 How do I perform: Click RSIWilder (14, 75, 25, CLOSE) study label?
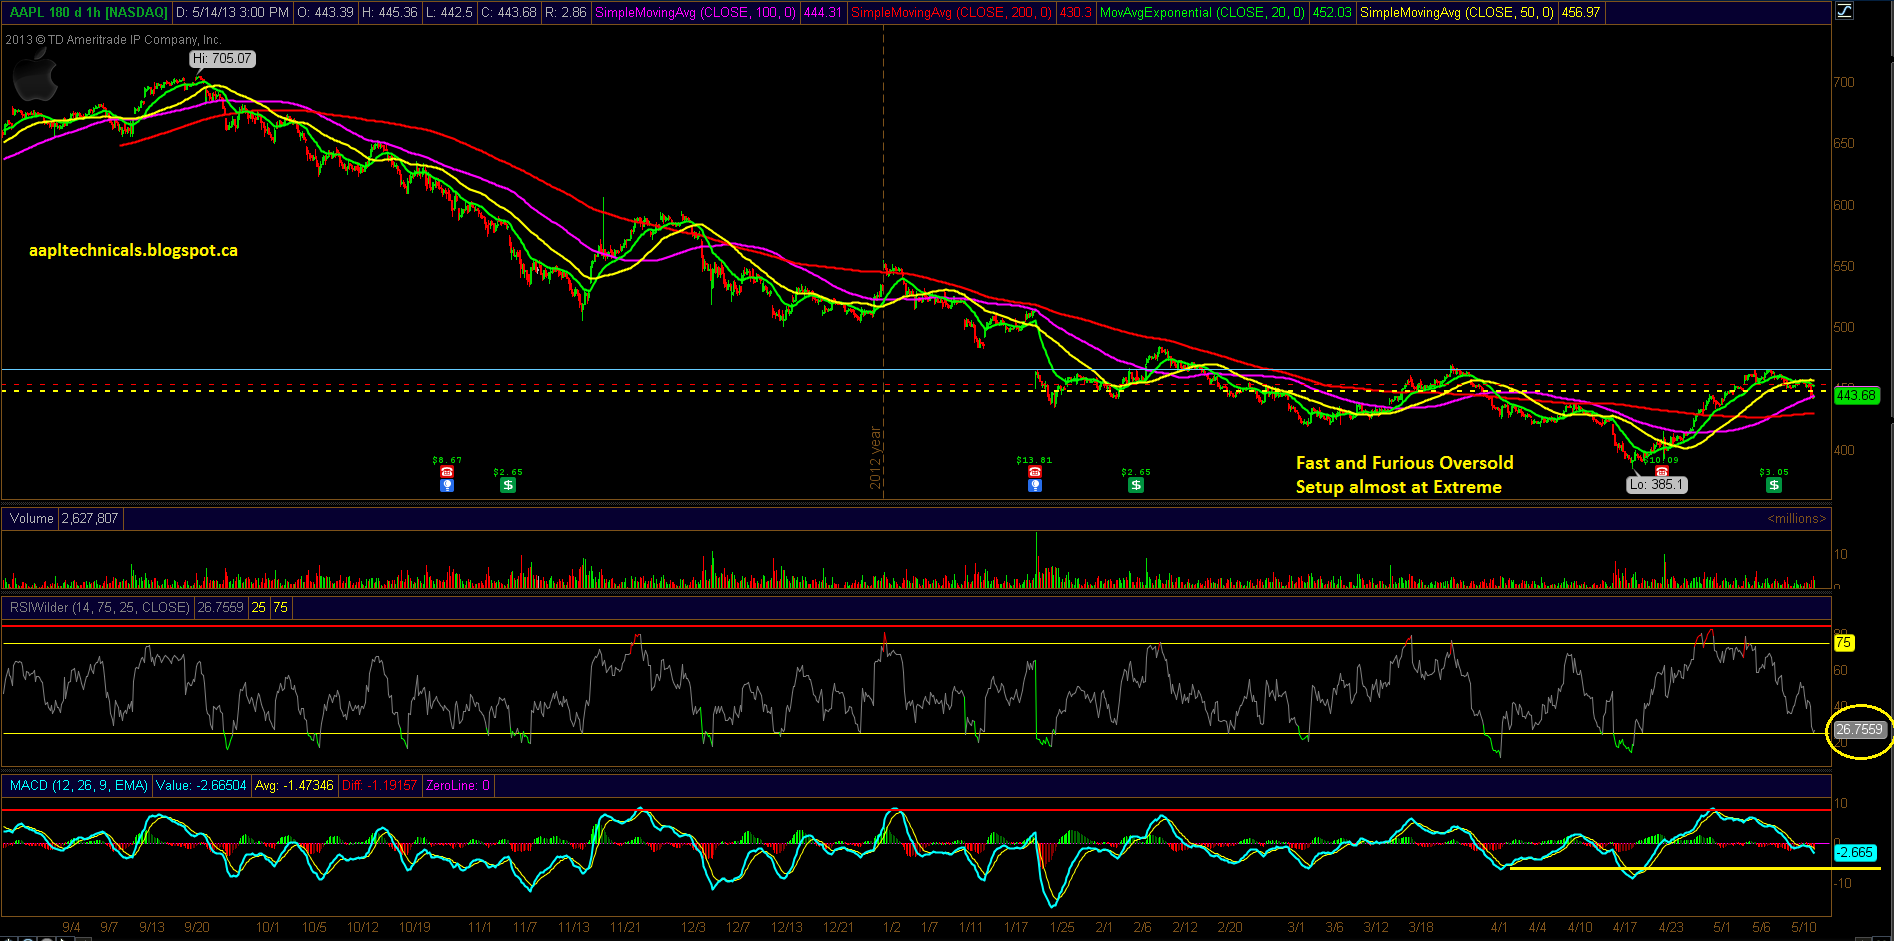(x=99, y=607)
